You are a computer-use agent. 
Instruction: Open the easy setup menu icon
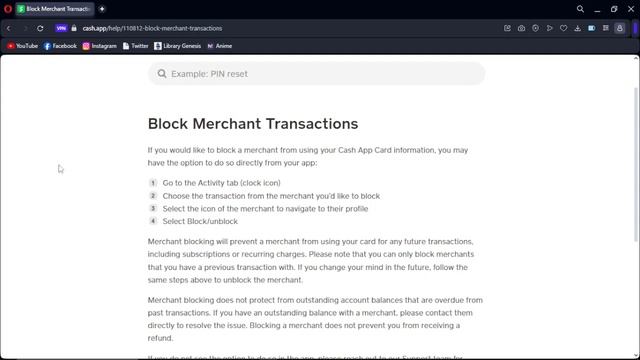coord(606,28)
